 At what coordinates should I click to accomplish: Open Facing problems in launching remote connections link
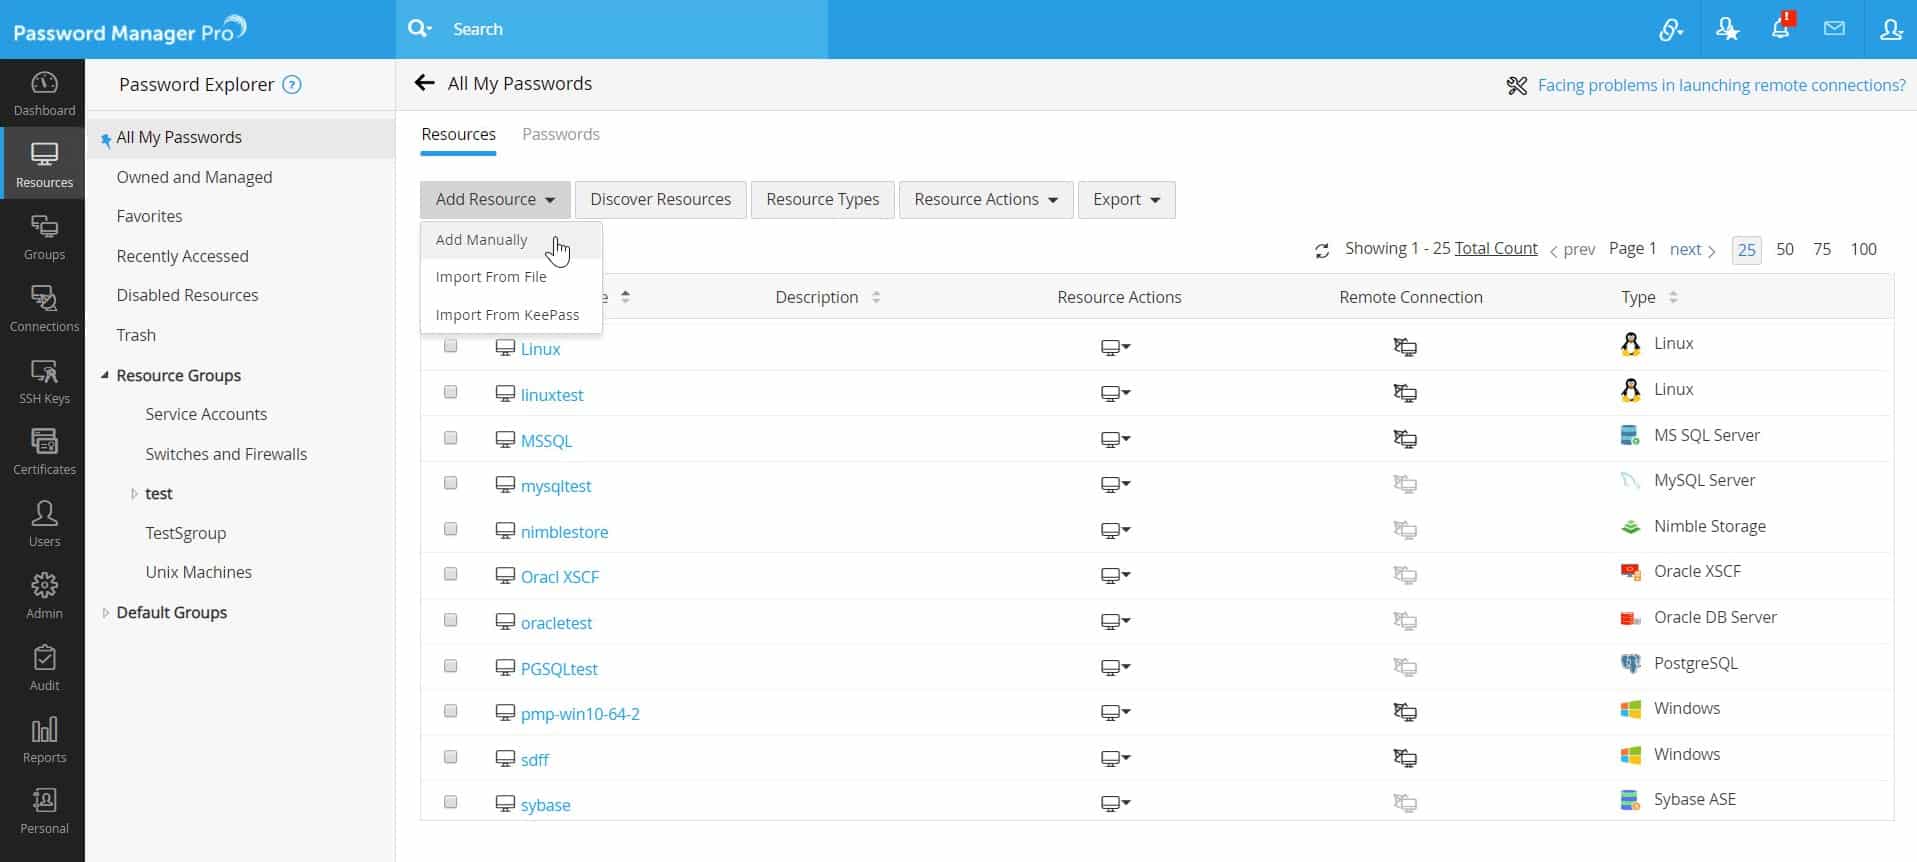(x=1721, y=86)
